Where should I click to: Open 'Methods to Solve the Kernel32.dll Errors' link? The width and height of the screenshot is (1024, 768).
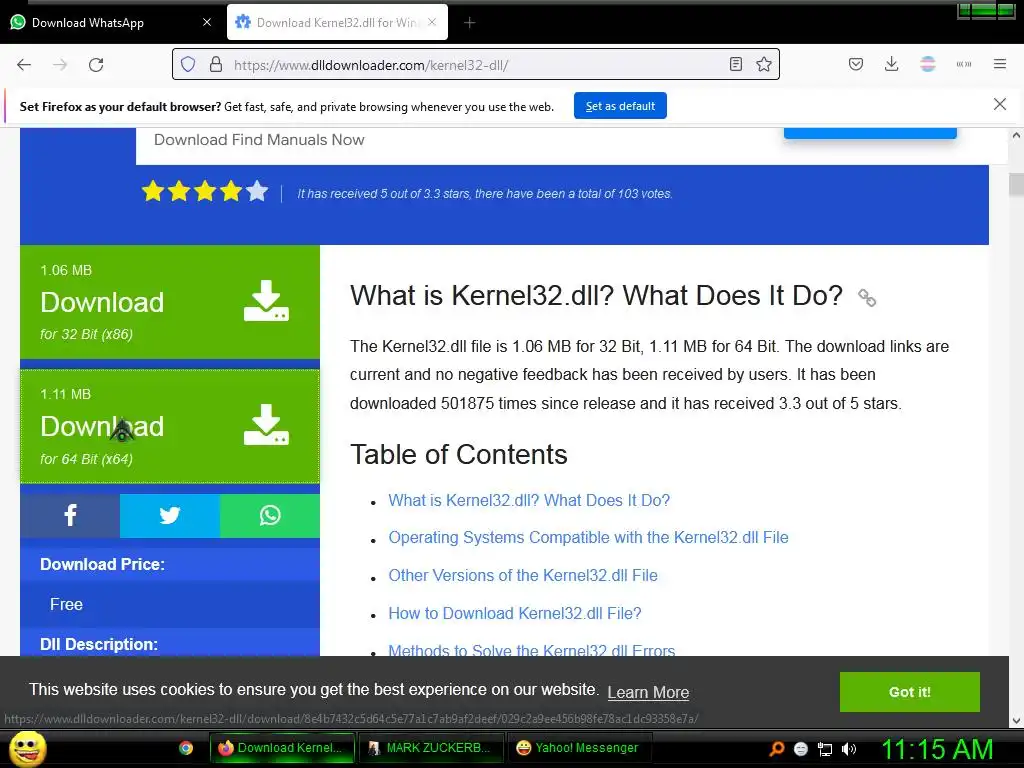(x=532, y=649)
